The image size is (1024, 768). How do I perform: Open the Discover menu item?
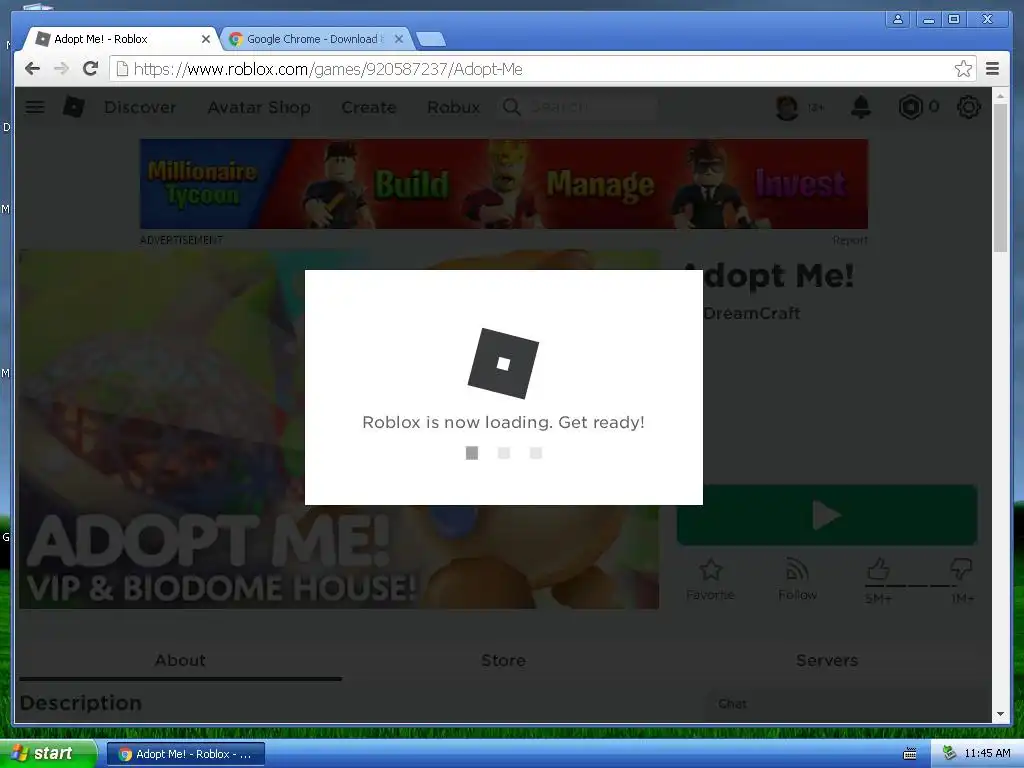click(x=140, y=107)
